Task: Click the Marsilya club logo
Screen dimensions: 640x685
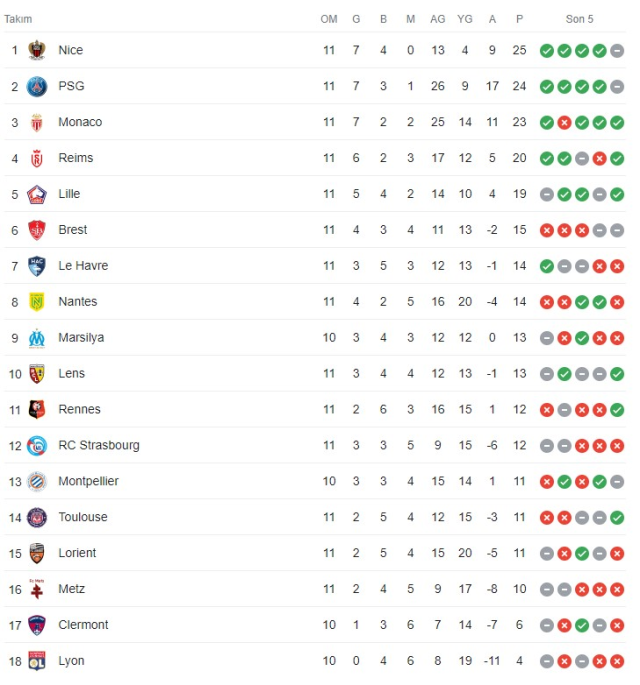Action: (x=37, y=338)
